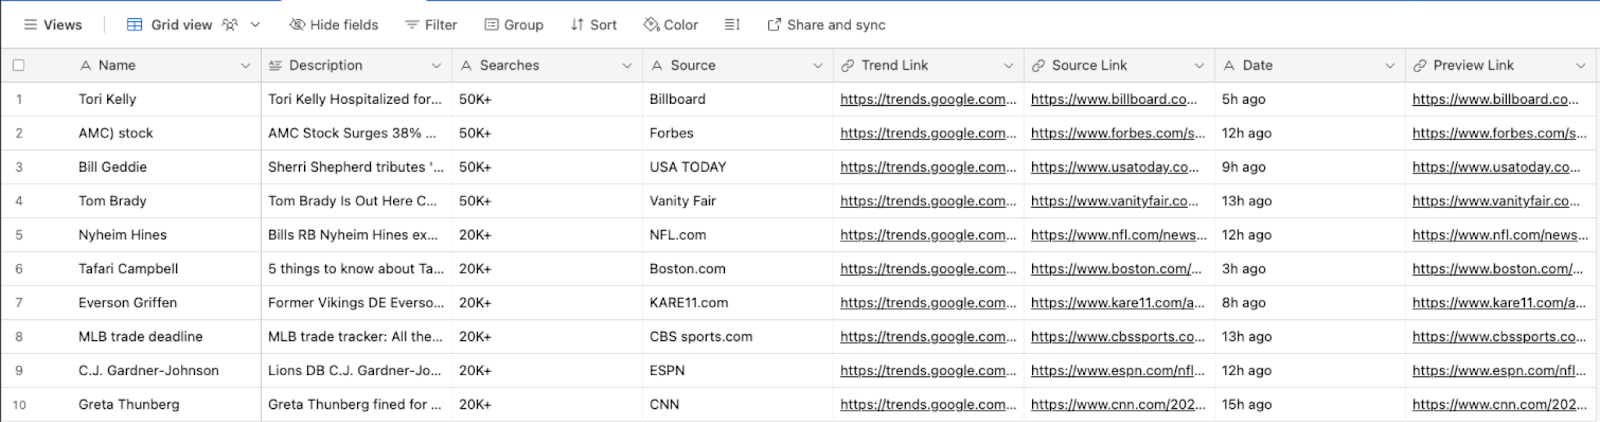Open the CNN preview link
The image size is (1600, 422).
[1500, 405]
